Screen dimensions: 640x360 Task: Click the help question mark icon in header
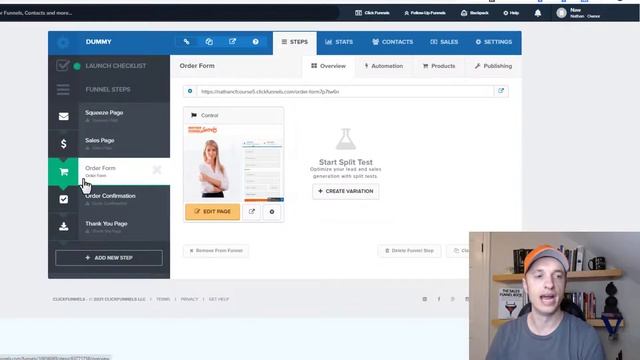255,42
